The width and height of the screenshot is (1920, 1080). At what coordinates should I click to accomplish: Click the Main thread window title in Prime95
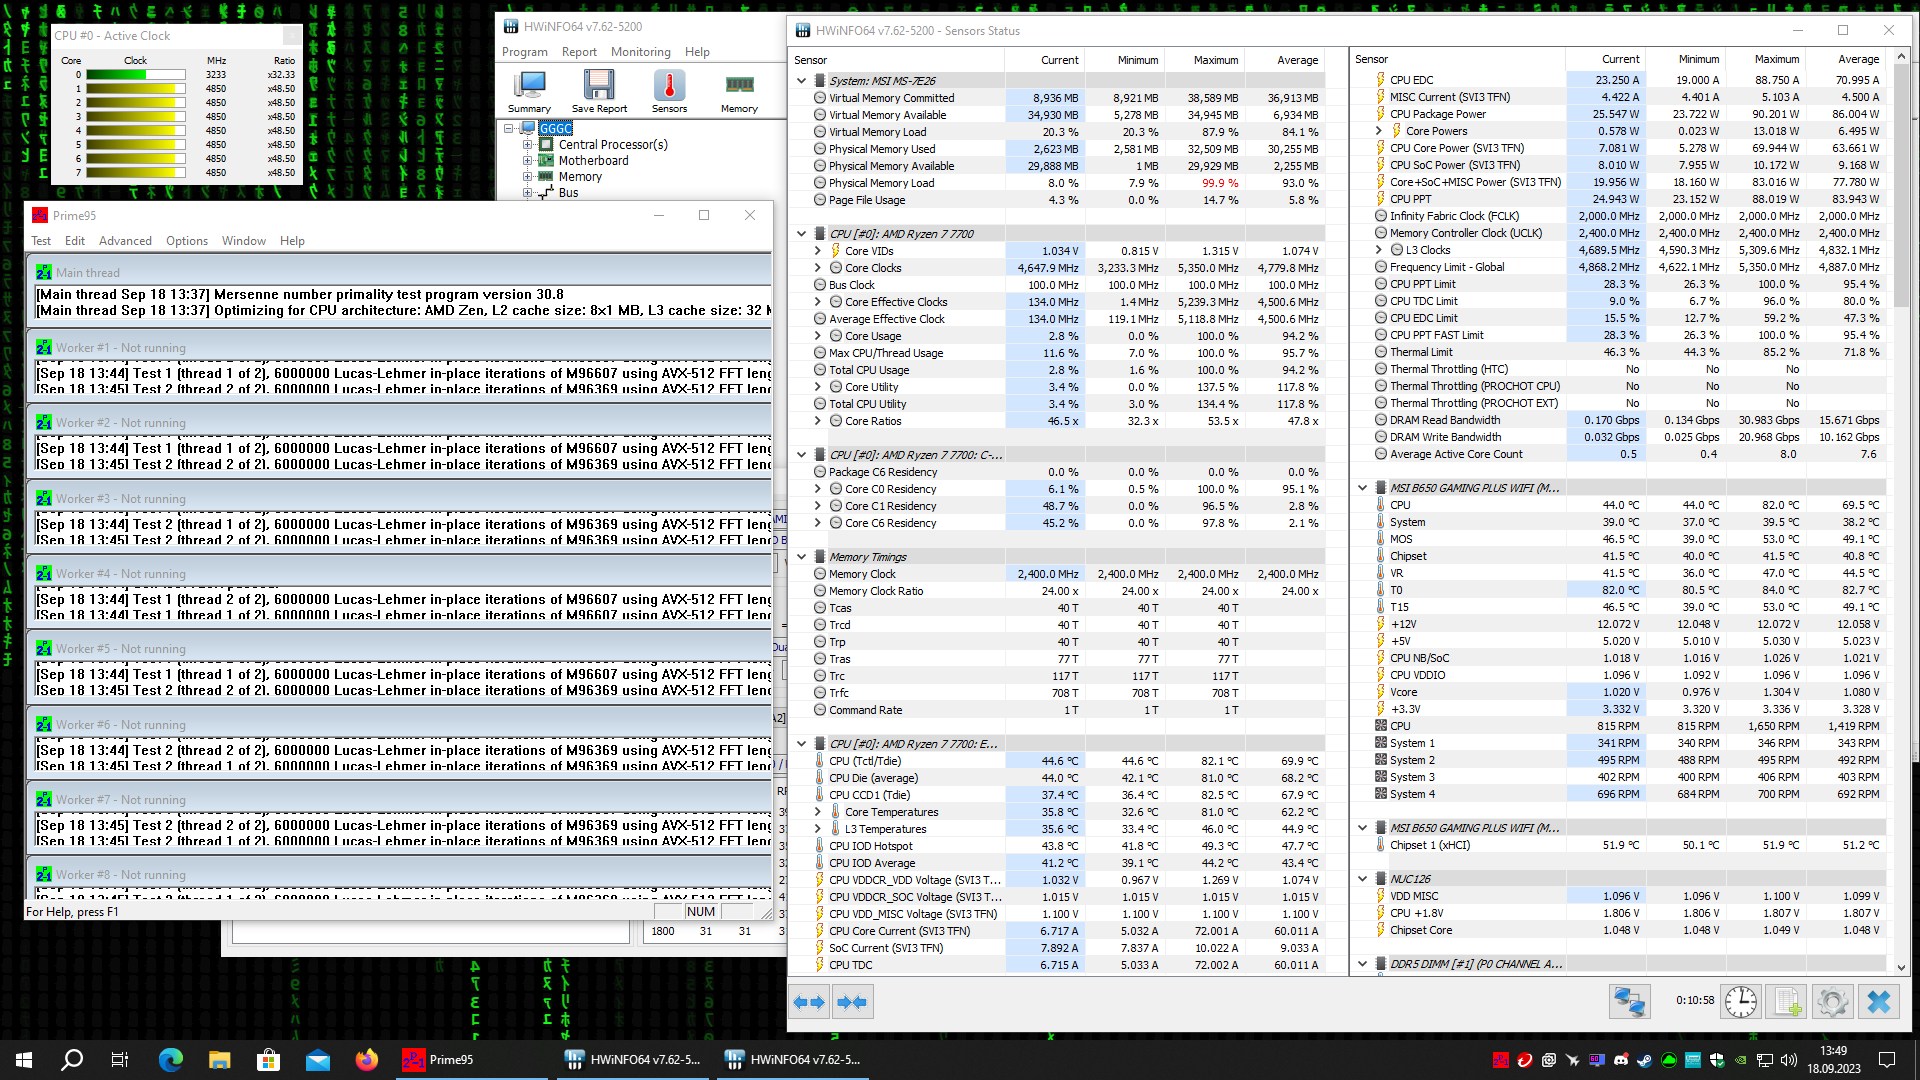click(88, 273)
